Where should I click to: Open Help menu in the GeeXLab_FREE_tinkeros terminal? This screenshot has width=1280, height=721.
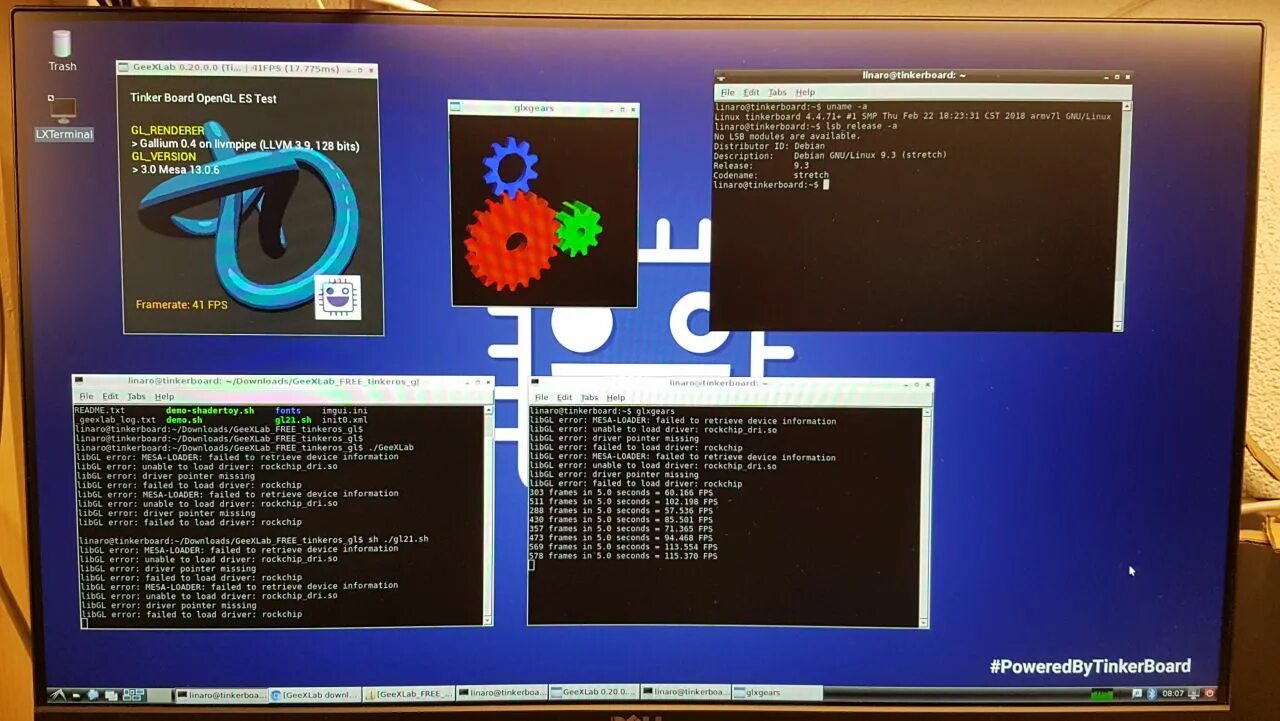point(164,397)
